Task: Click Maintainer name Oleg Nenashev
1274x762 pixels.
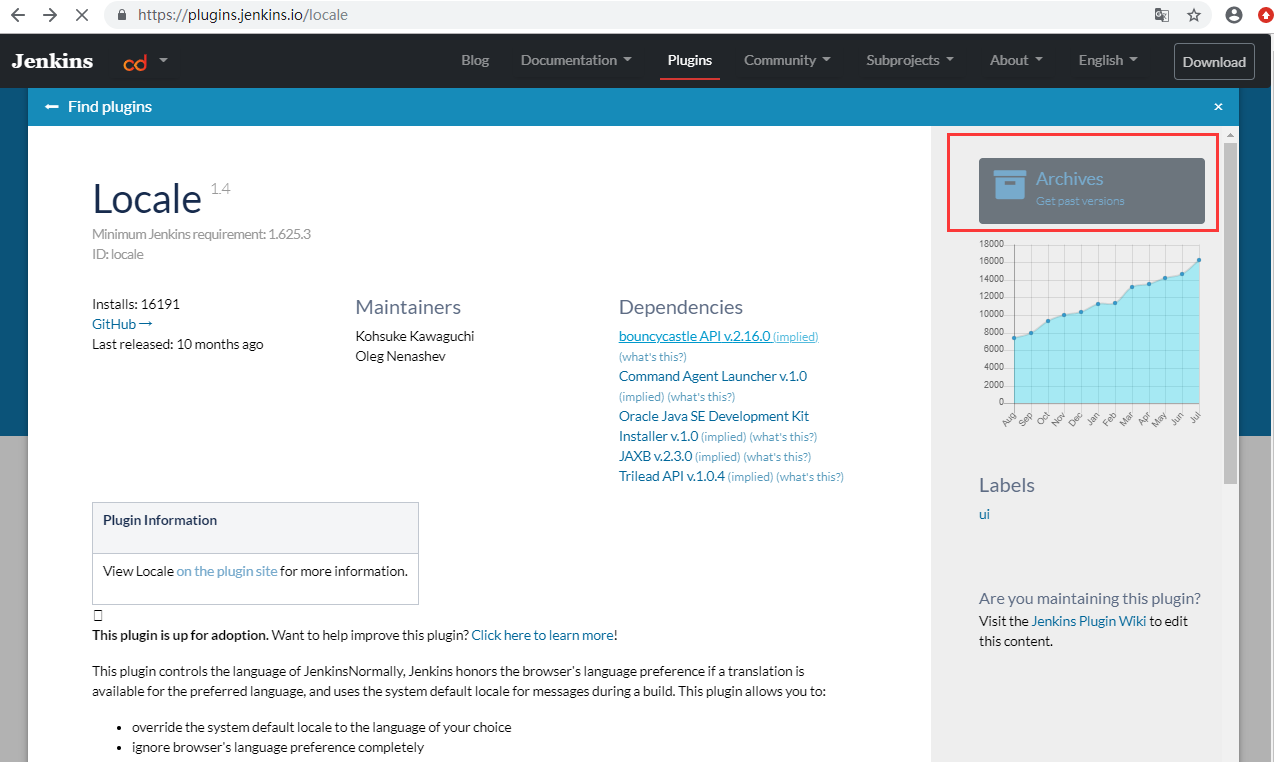Action: [x=398, y=356]
